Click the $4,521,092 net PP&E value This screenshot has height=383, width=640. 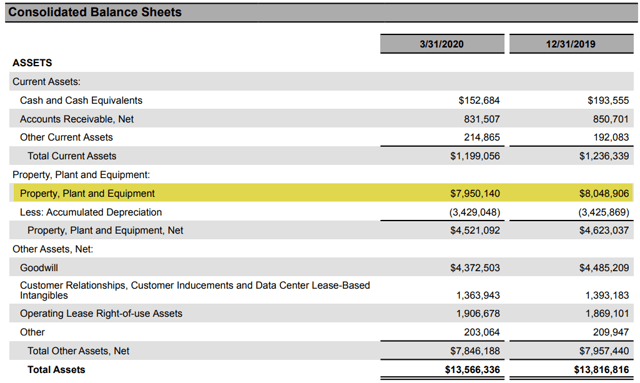(475, 231)
